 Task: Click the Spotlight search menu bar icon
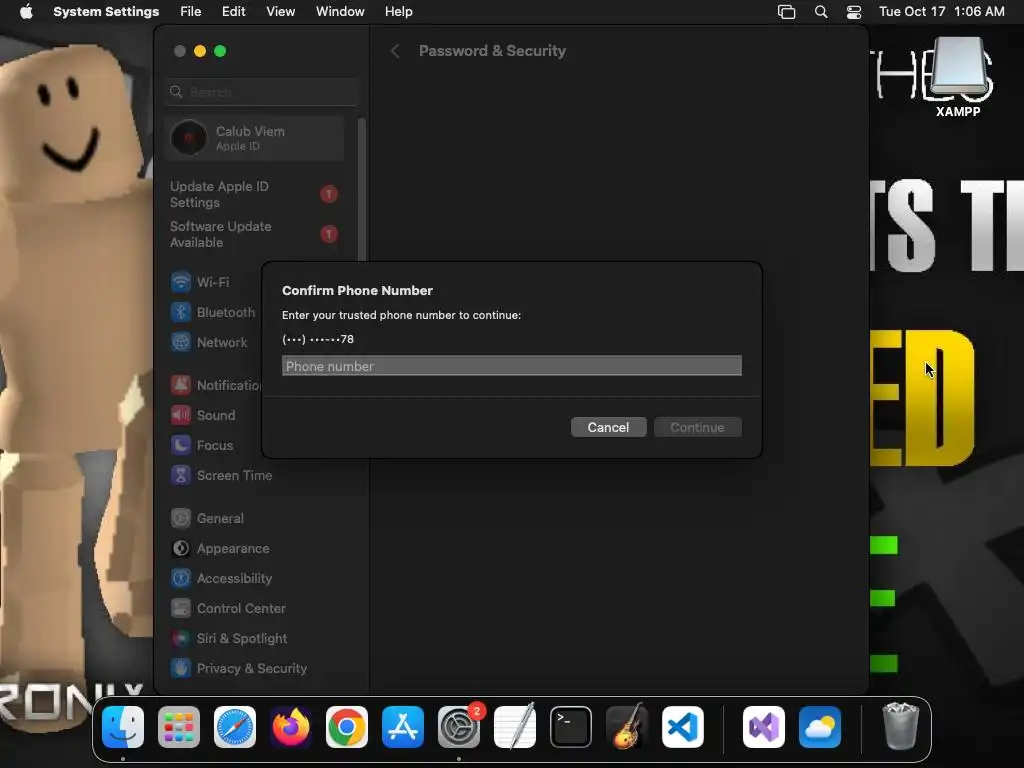[821, 12]
